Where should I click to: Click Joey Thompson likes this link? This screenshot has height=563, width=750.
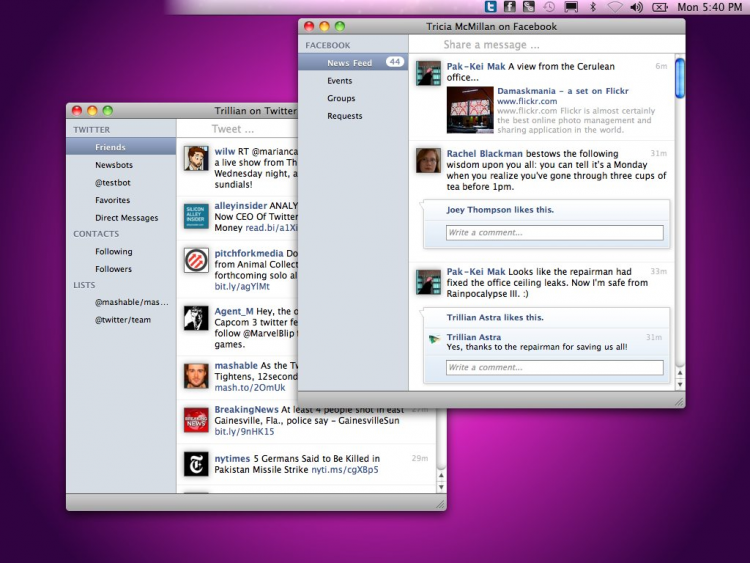(500, 210)
